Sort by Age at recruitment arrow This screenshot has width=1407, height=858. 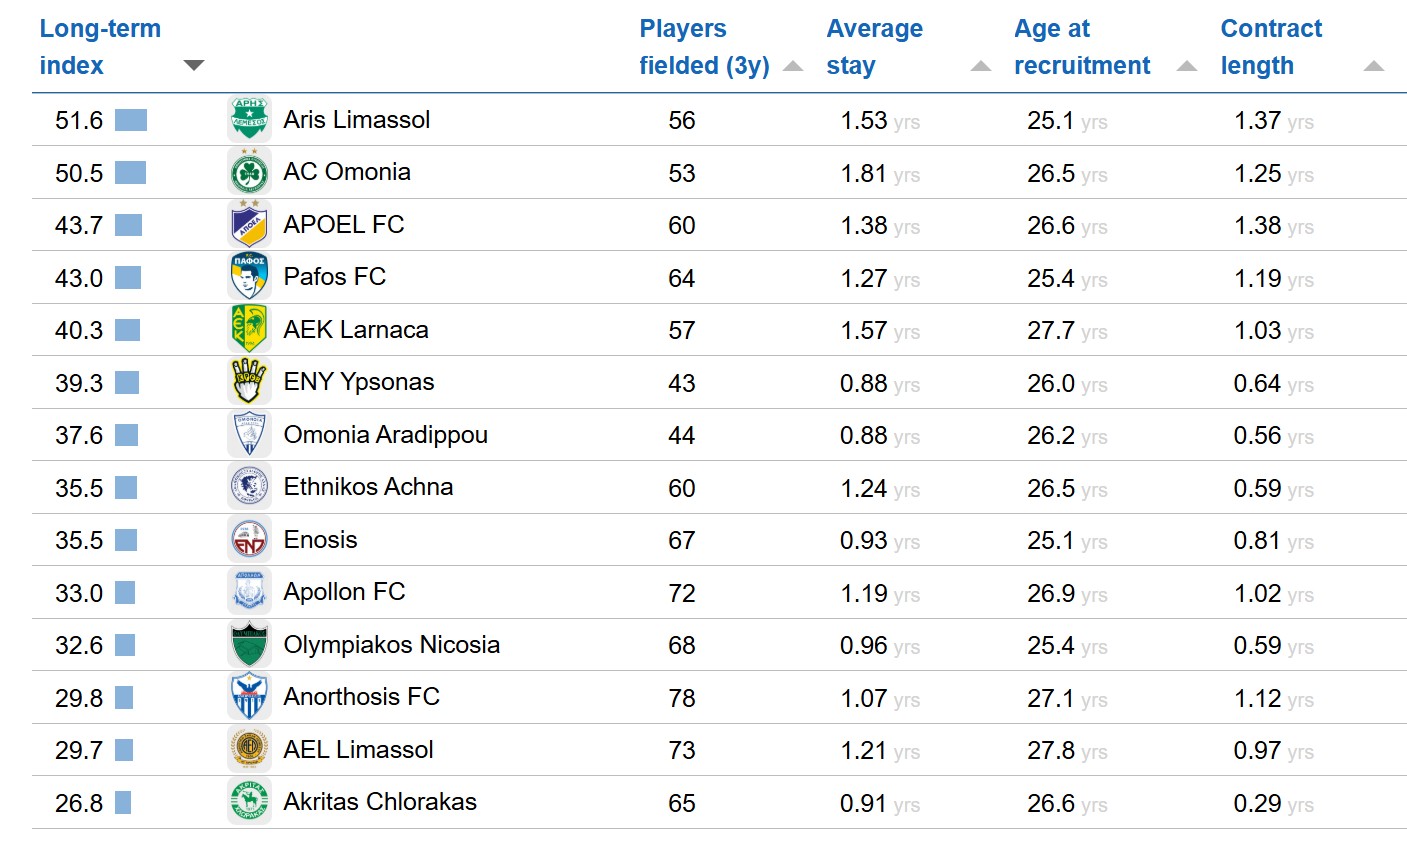(1187, 67)
